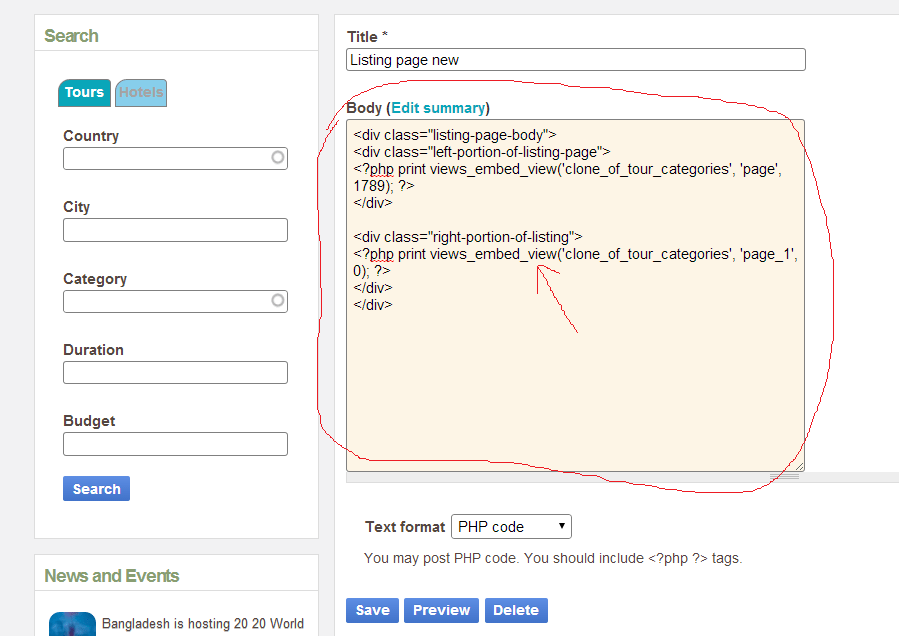Click the Country autocomplete field
This screenshot has height=636, width=913.
pyautogui.click(x=175, y=158)
